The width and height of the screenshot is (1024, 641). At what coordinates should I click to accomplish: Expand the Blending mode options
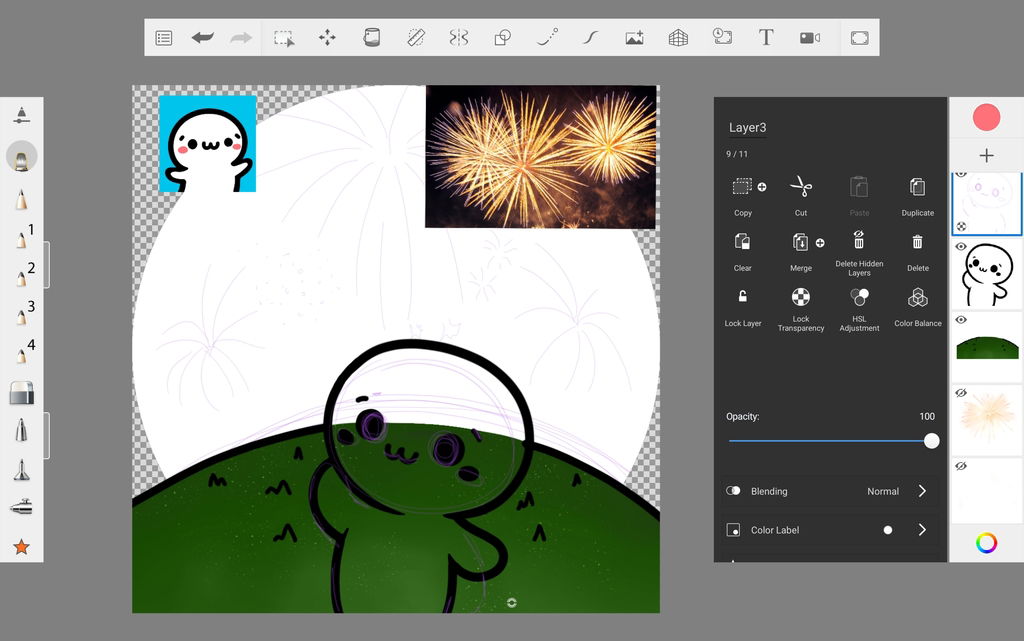(x=922, y=491)
